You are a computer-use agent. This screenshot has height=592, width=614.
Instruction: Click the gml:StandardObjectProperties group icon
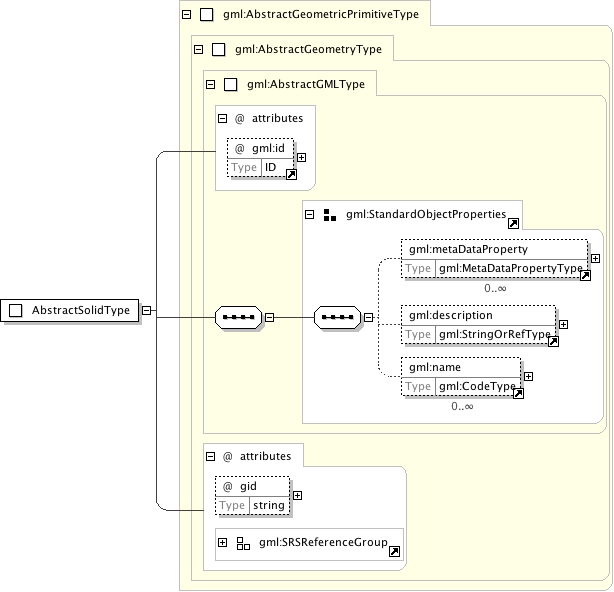(x=330, y=215)
